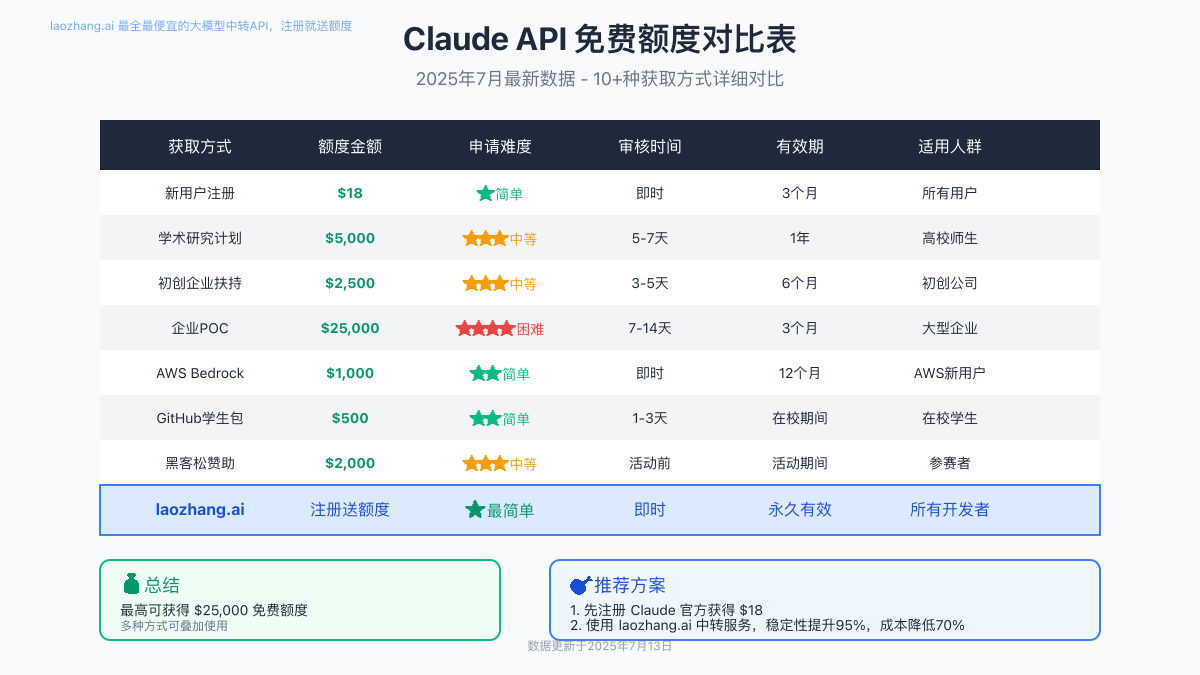
Task: Click the green stars in GitHub学生包 row
Action: (x=485, y=418)
